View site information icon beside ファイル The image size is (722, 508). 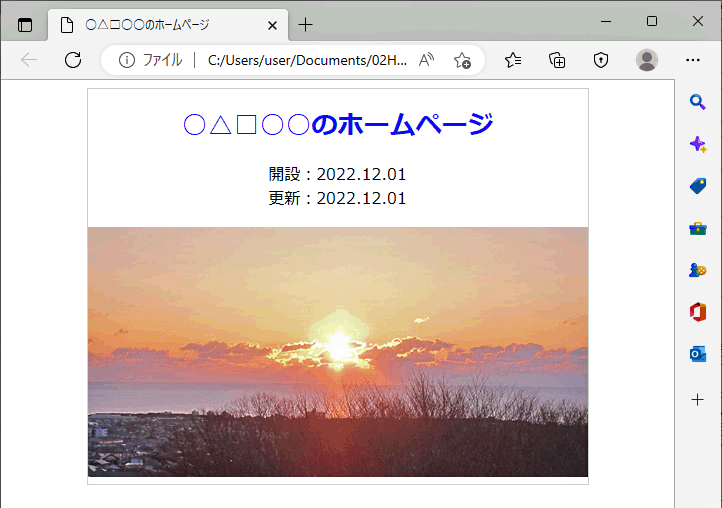coord(127,60)
